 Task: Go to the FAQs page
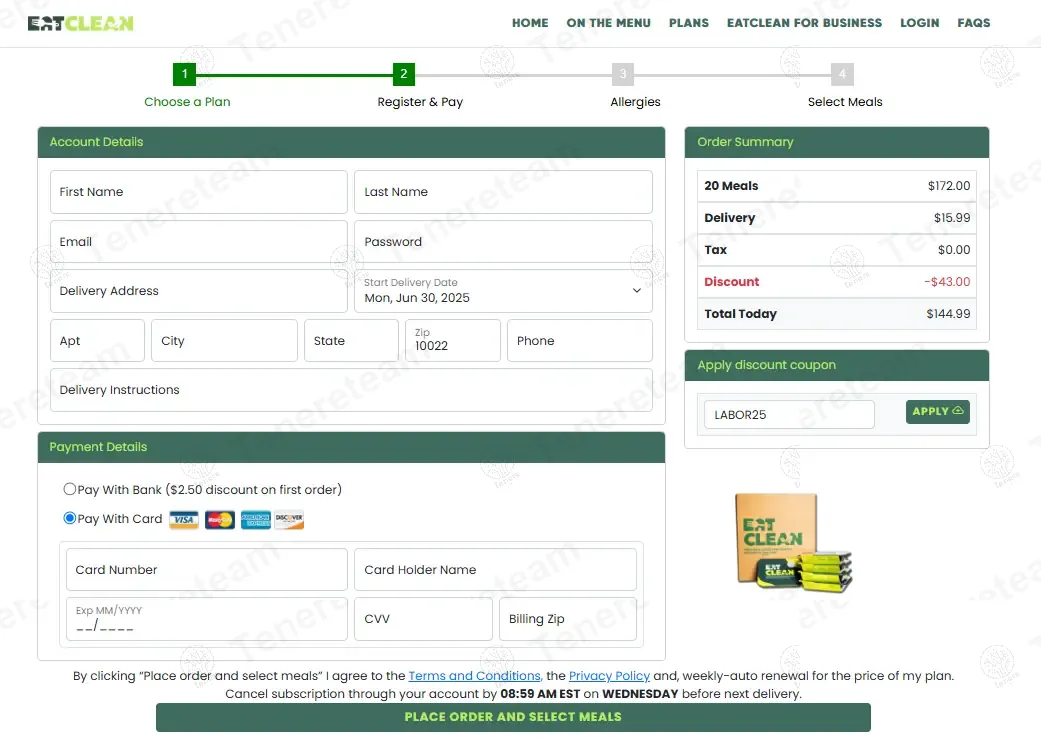click(973, 23)
